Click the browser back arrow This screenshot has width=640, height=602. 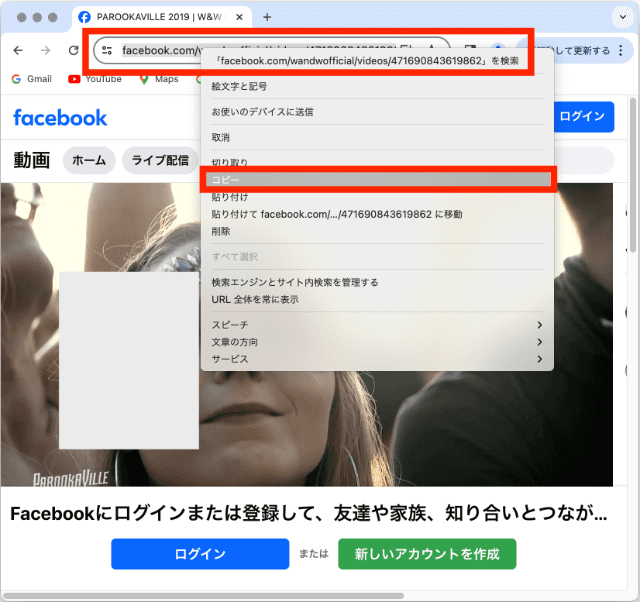pyautogui.click(x=18, y=50)
